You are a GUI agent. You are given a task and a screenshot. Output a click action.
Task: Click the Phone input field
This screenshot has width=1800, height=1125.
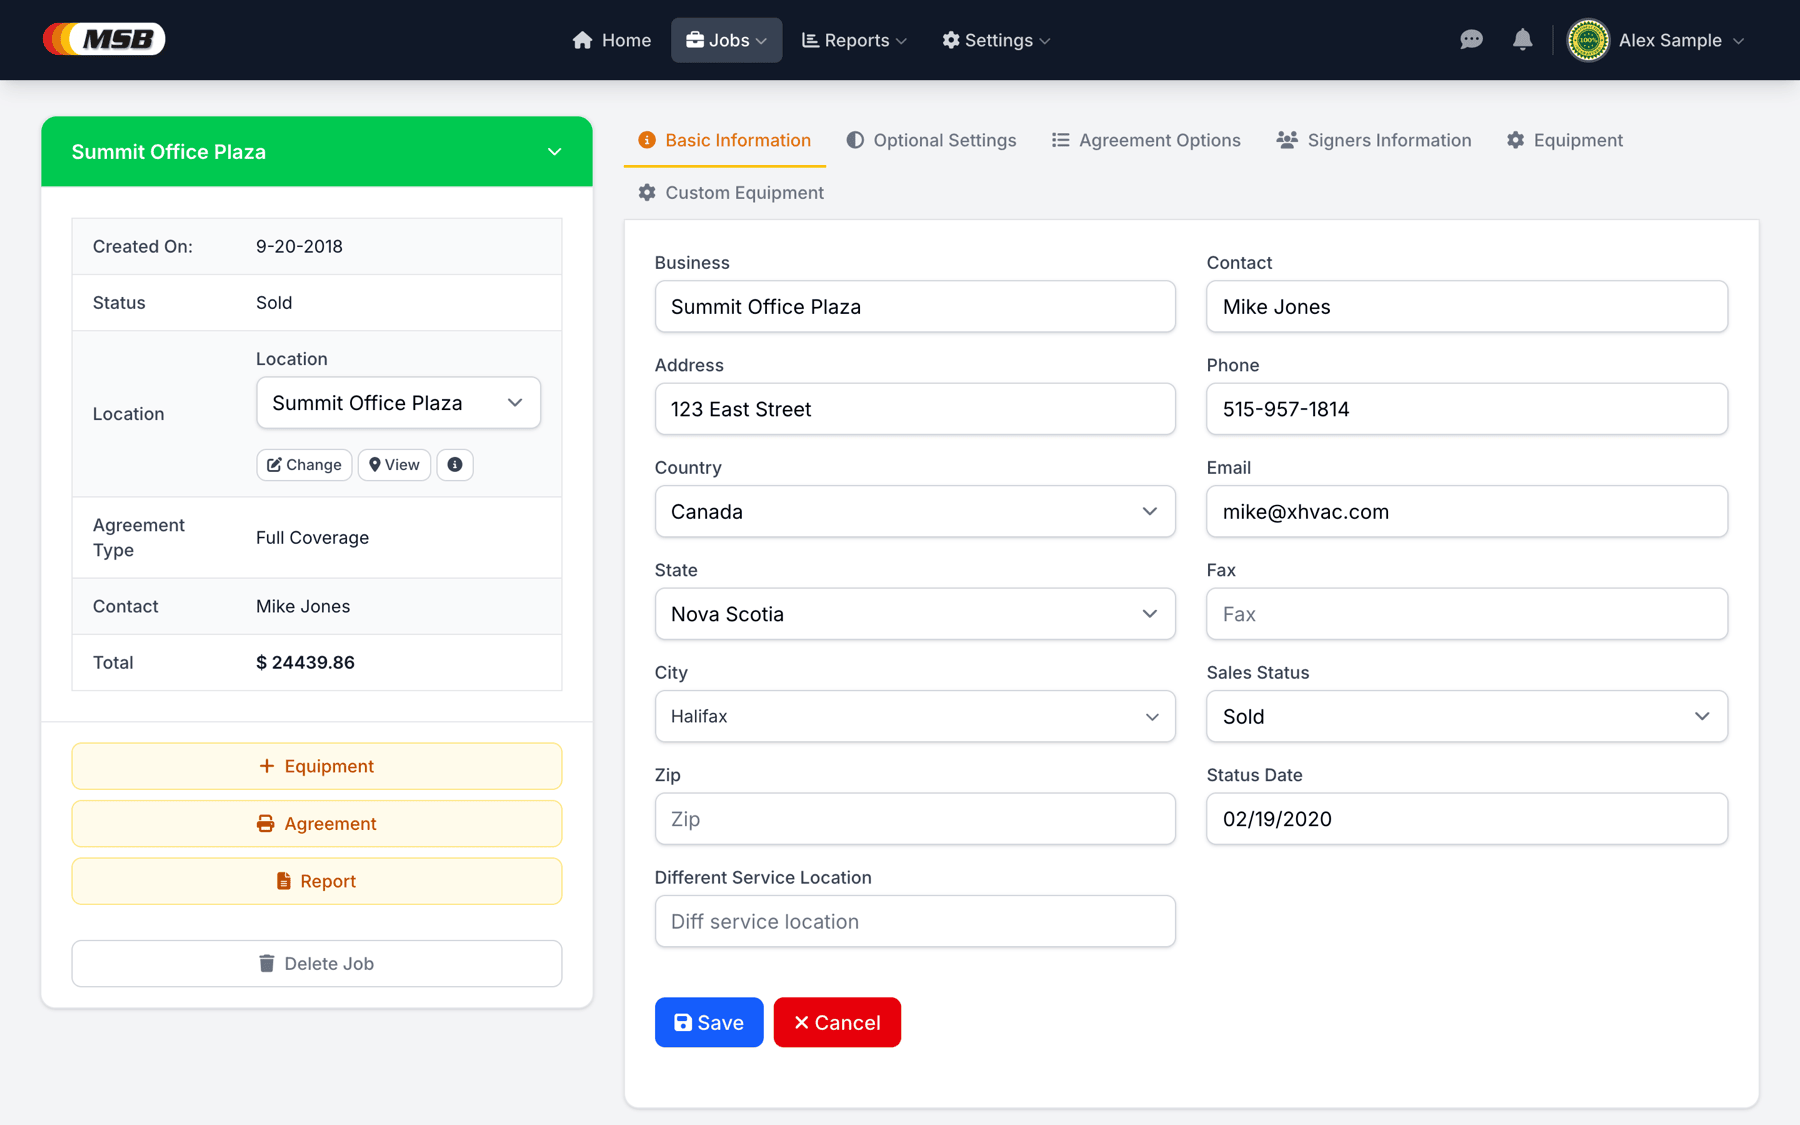click(x=1467, y=409)
